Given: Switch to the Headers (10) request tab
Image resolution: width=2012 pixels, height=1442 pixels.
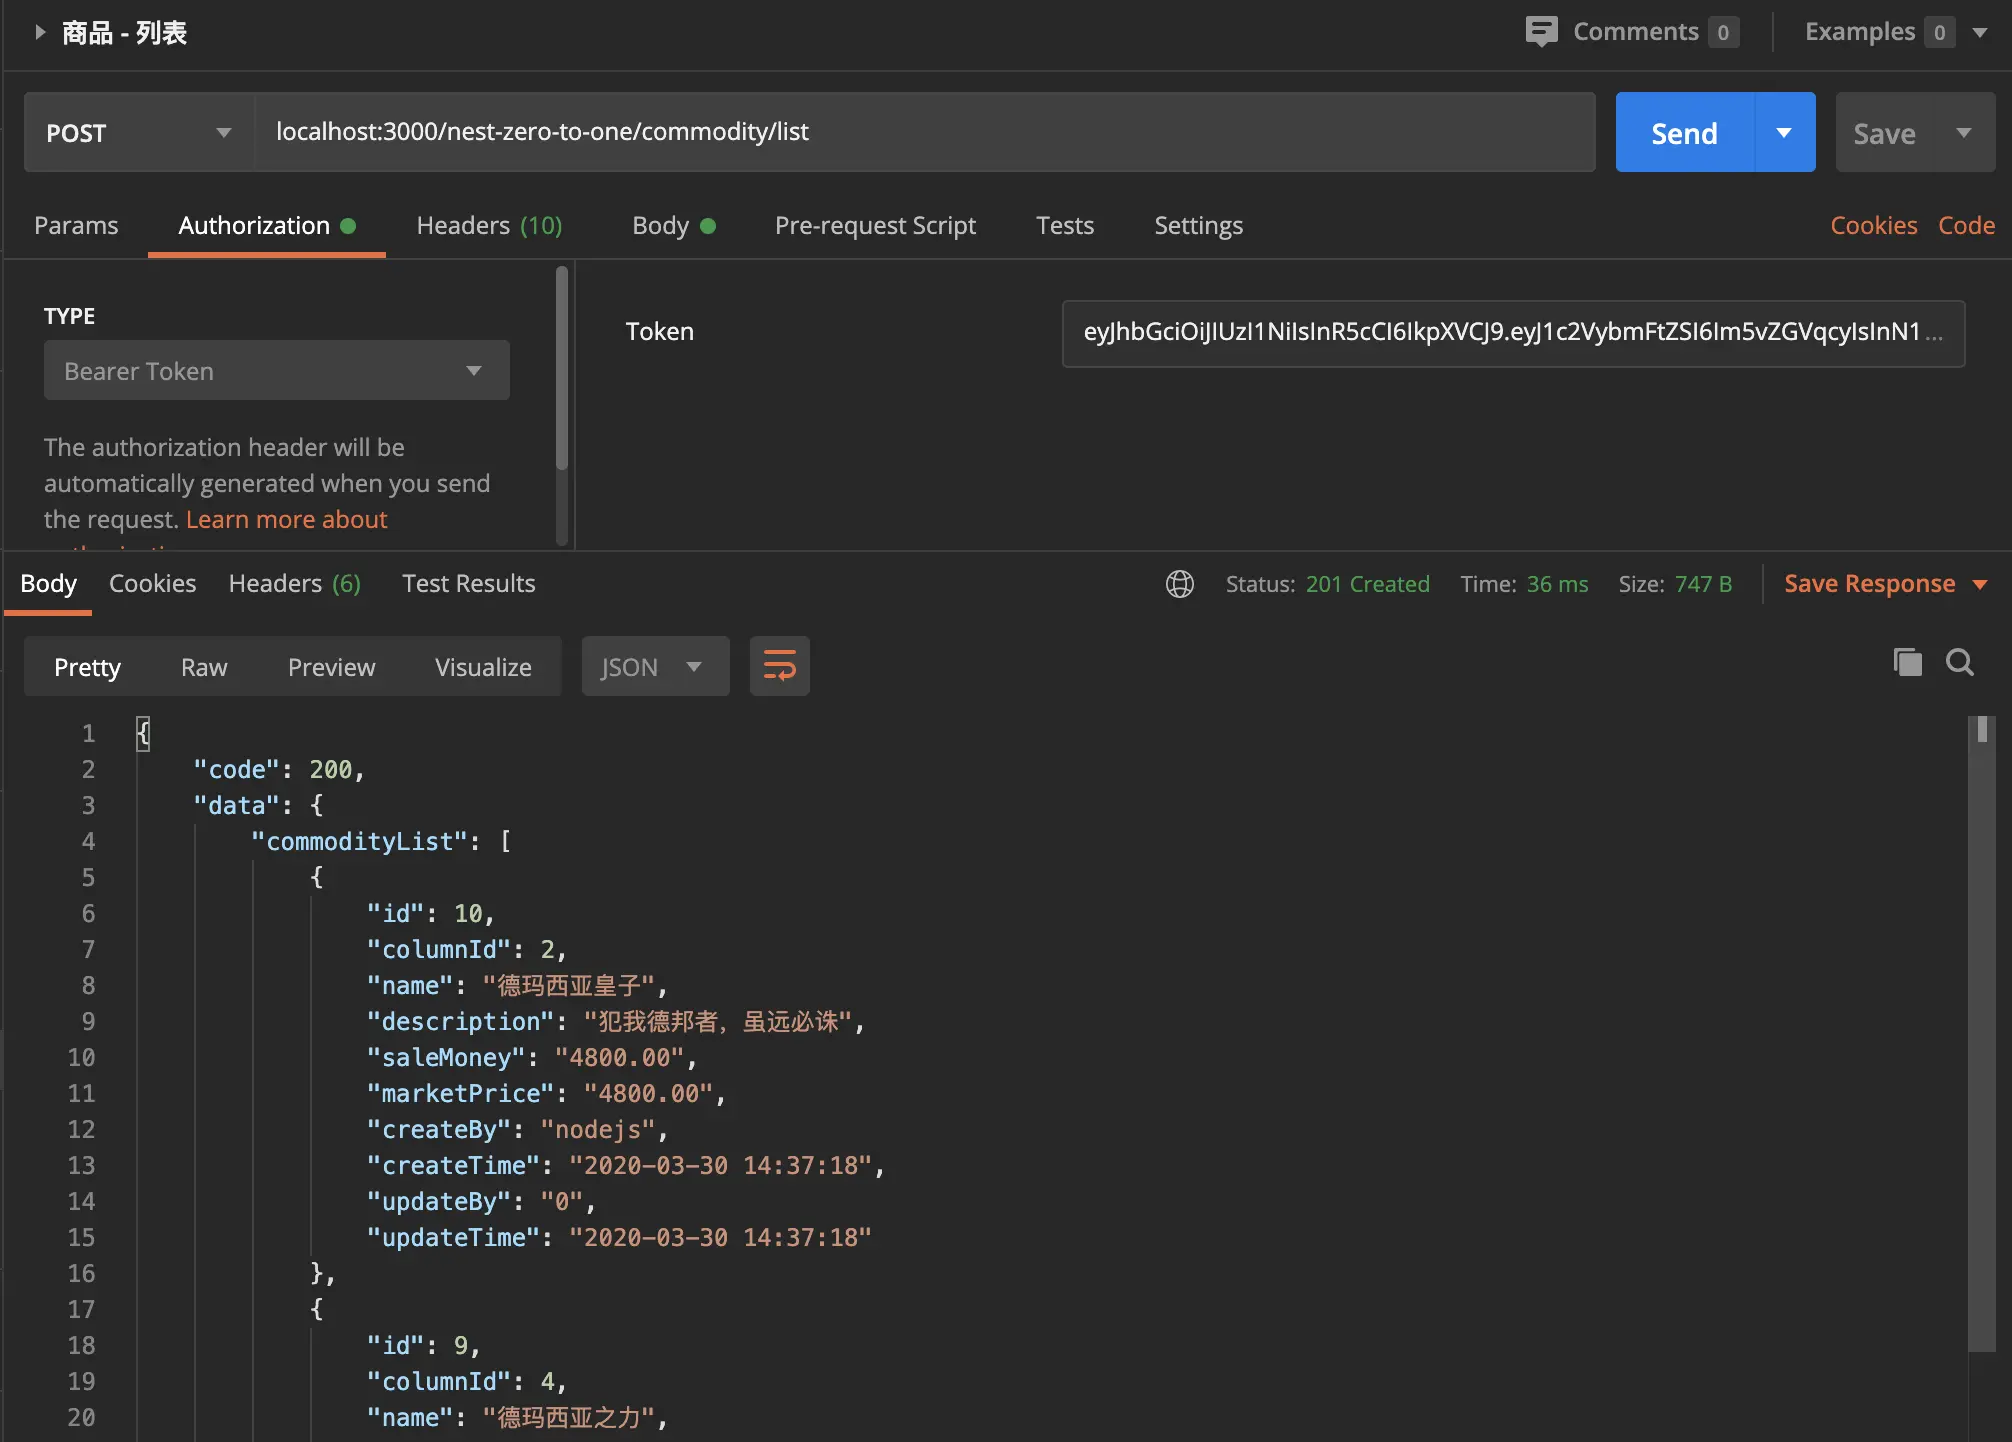Looking at the screenshot, I should click(x=489, y=226).
